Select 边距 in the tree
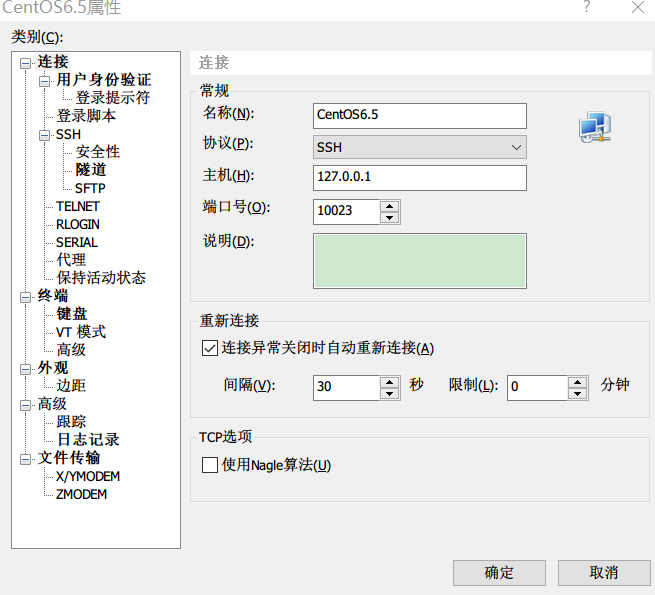Viewport: 655px width, 595px height. (x=71, y=386)
